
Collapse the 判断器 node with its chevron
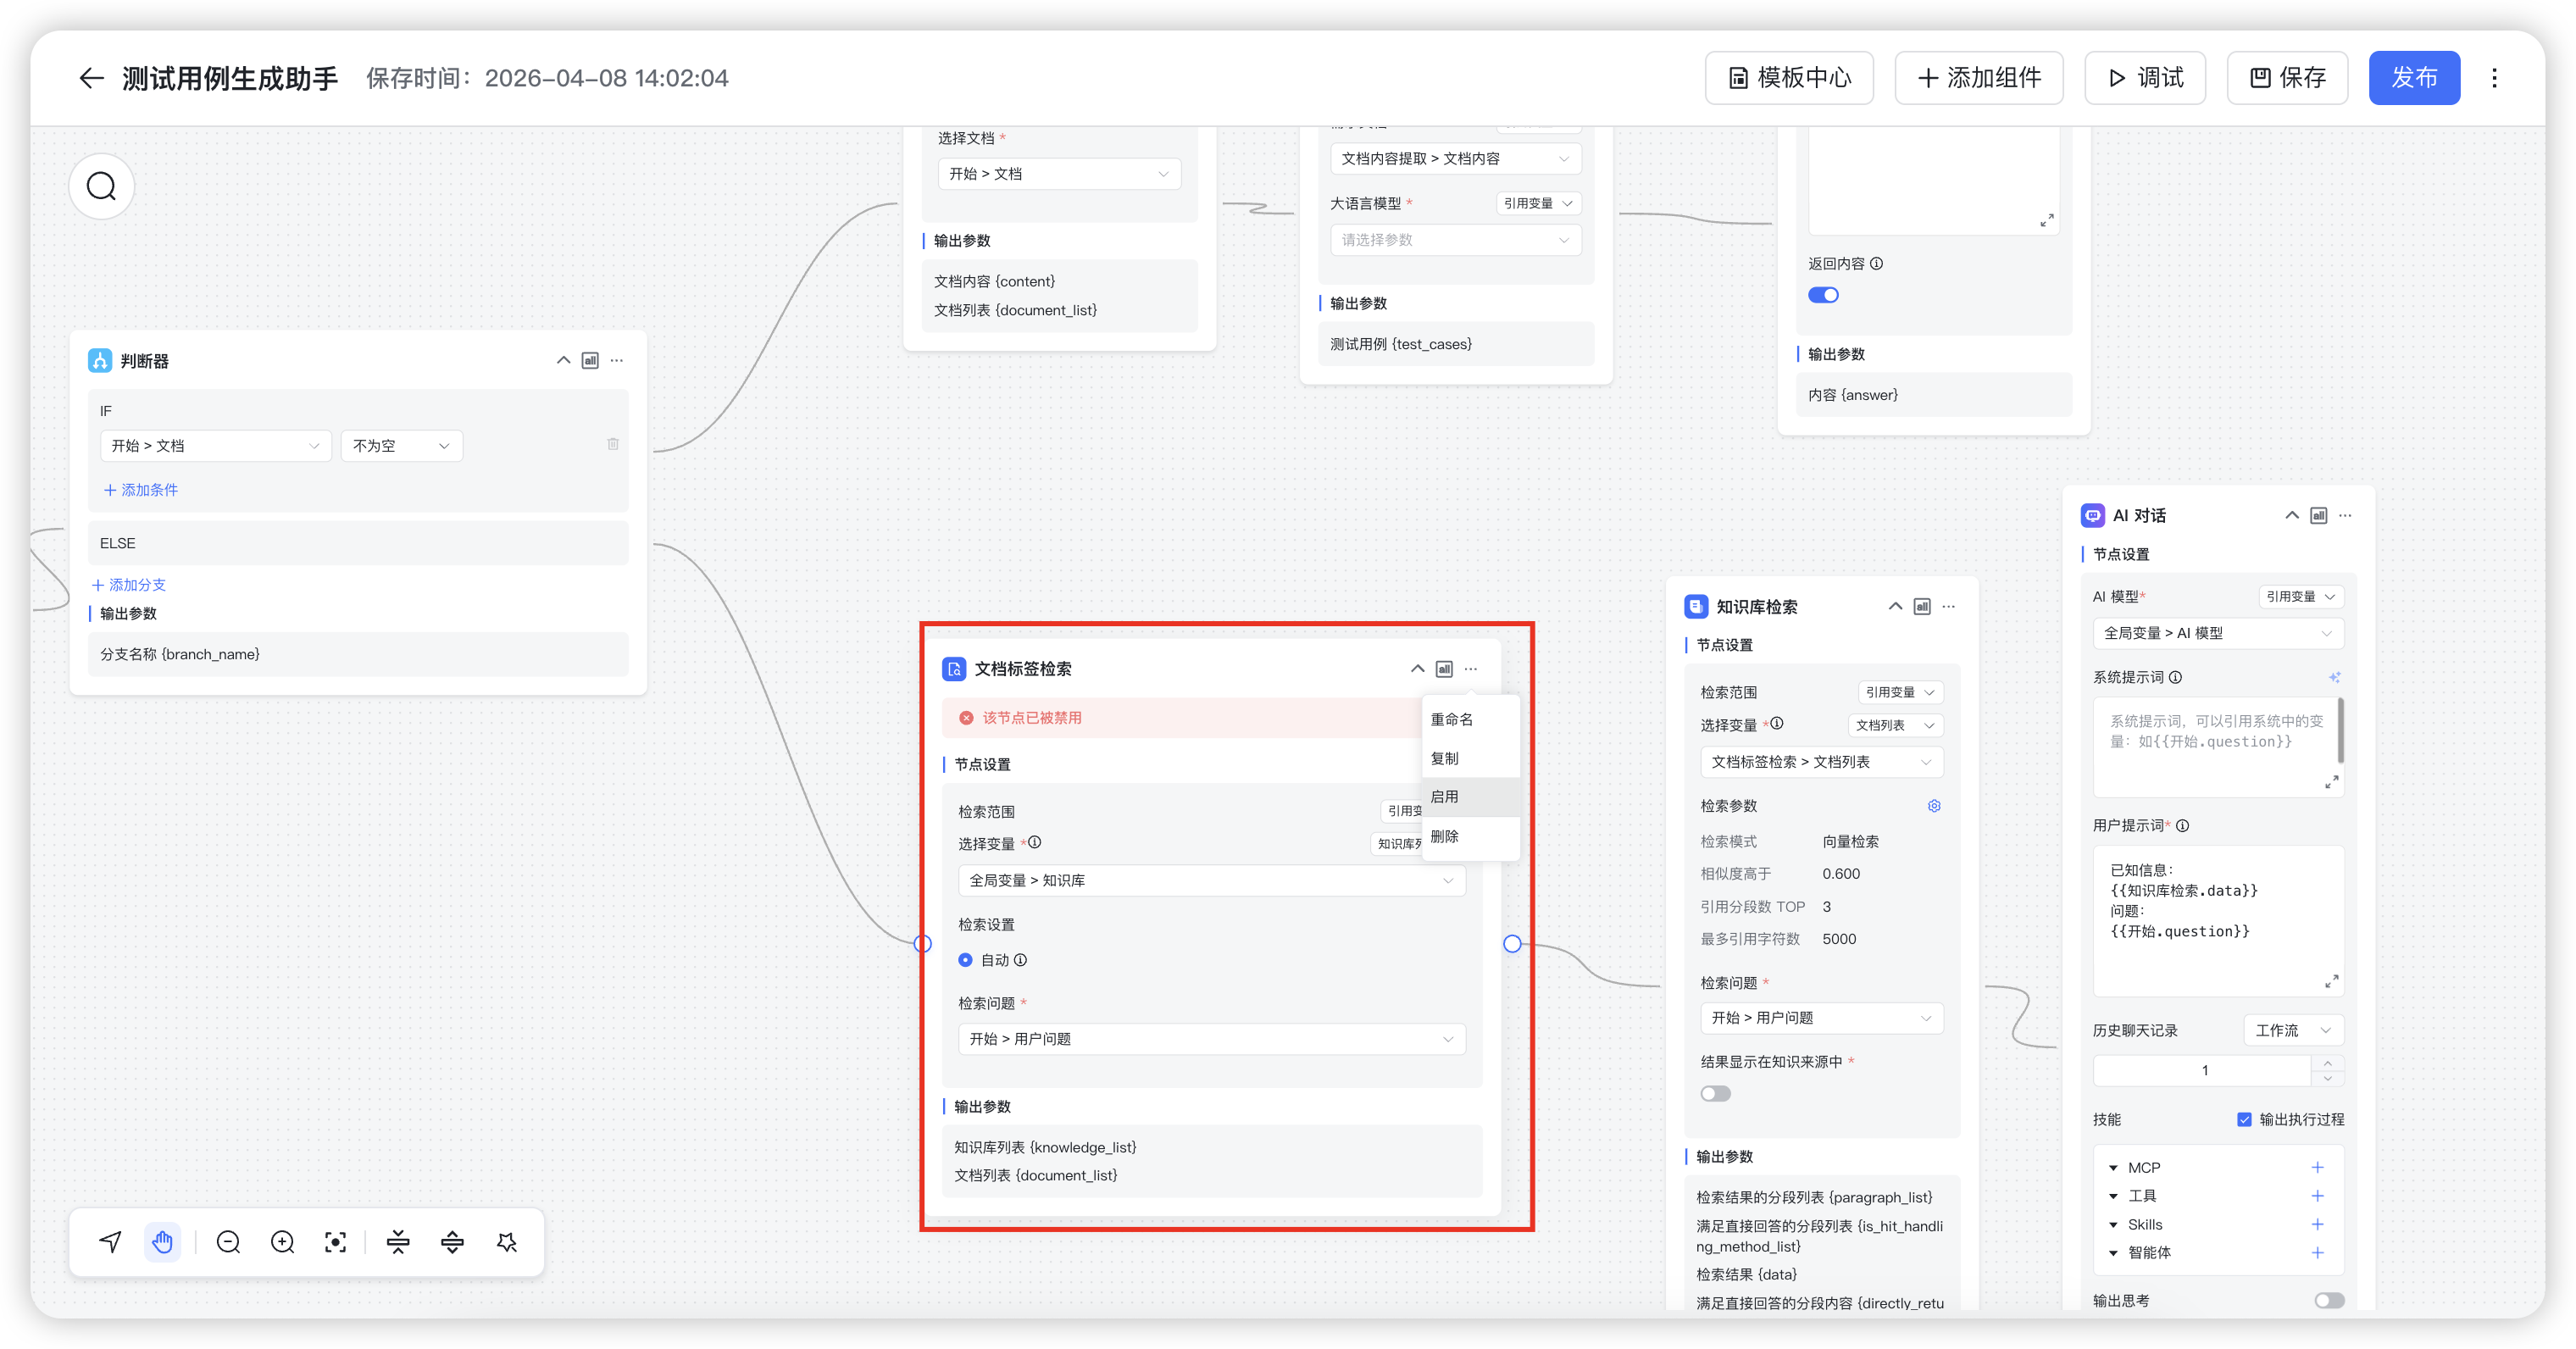tap(563, 360)
